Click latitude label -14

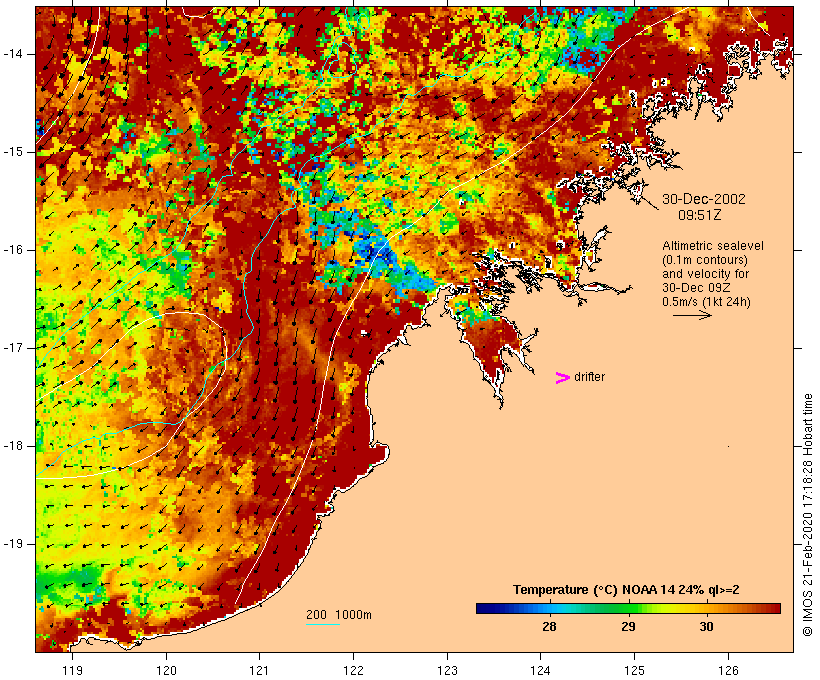[12, 54]
